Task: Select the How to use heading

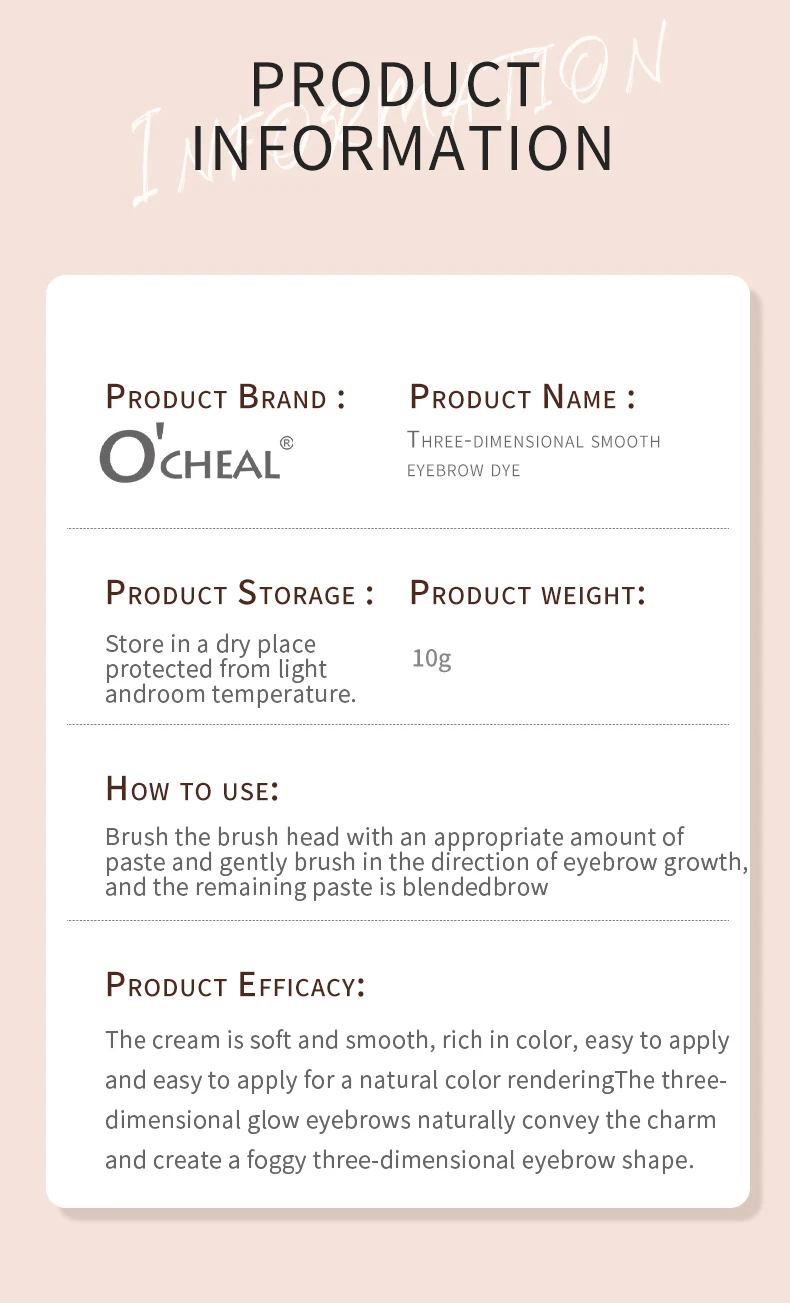Action: pos(192,789)
